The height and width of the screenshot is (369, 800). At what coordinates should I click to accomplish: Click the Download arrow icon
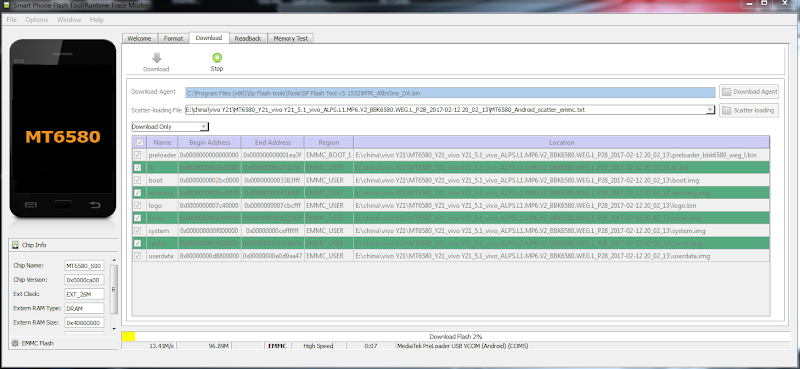pos(157,58)
